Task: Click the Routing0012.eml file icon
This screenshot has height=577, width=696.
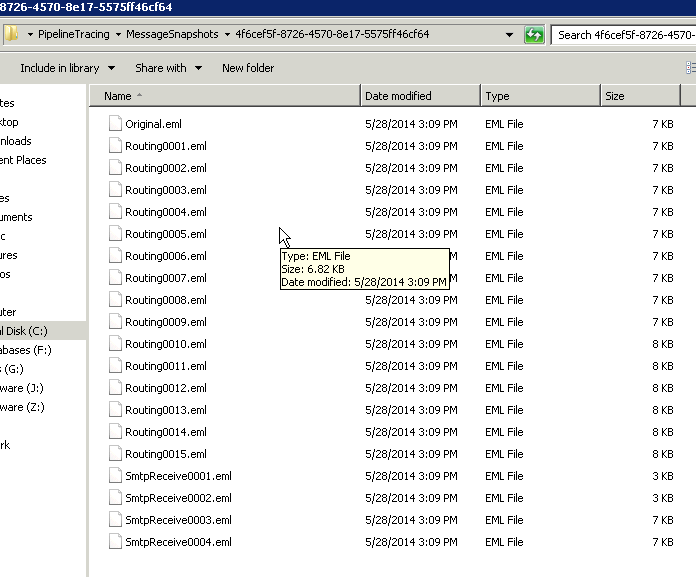Action: click(x=115, y=387)
